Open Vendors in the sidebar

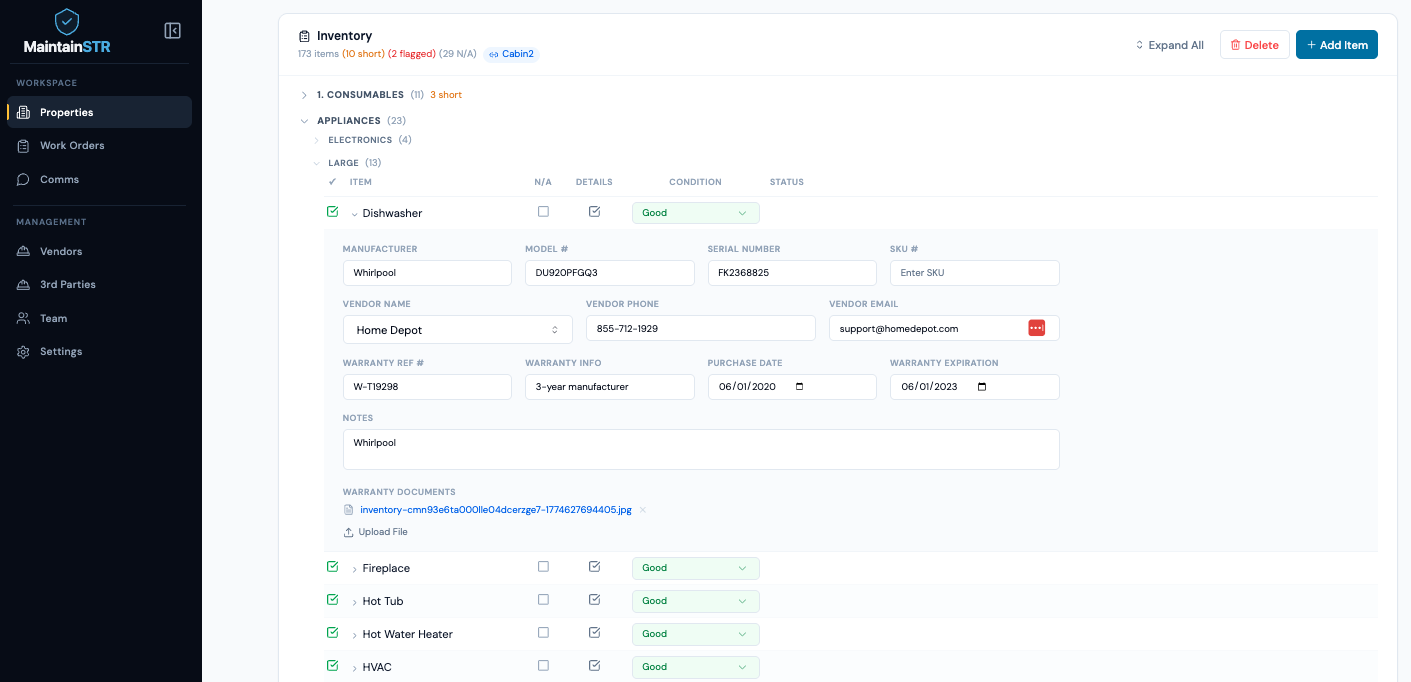[99, 252]
